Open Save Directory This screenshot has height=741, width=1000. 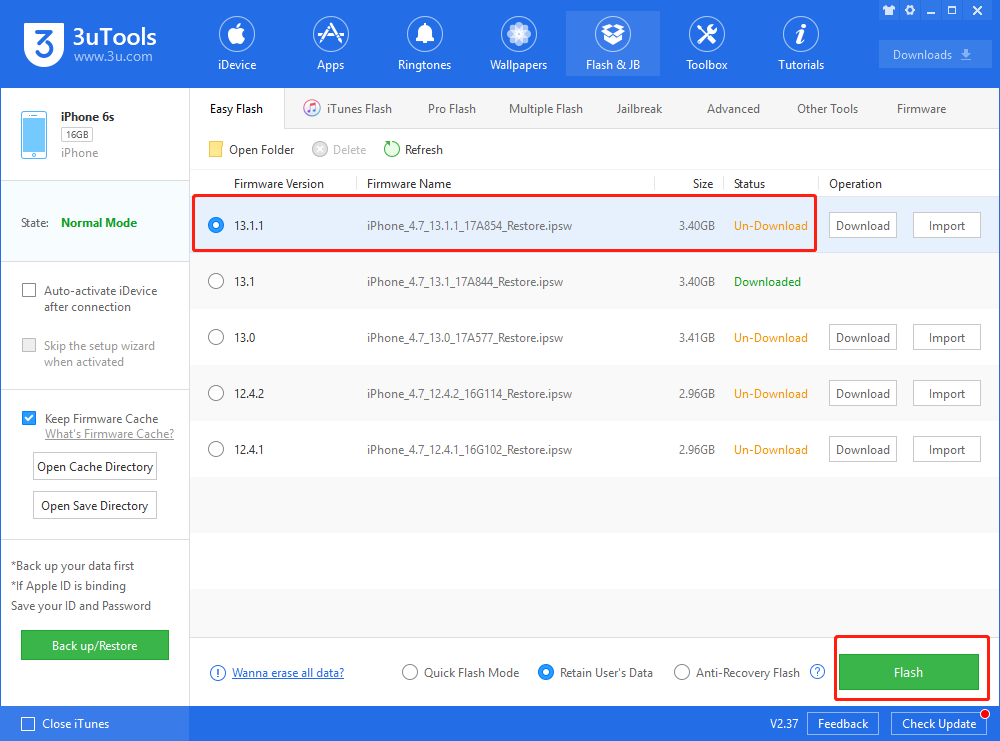coord(95,506)
